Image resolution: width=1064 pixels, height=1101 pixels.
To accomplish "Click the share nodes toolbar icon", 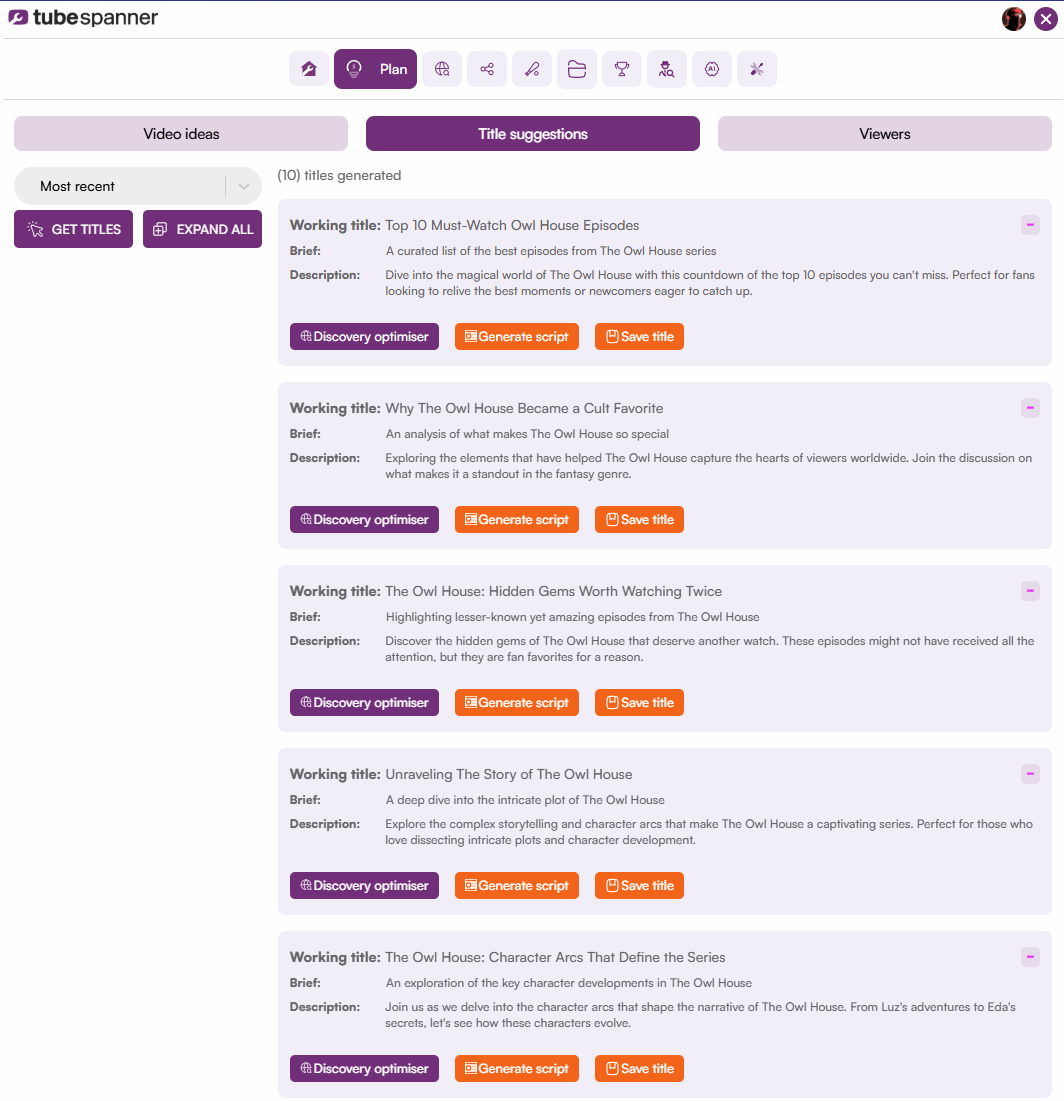I will pos(487,69).
